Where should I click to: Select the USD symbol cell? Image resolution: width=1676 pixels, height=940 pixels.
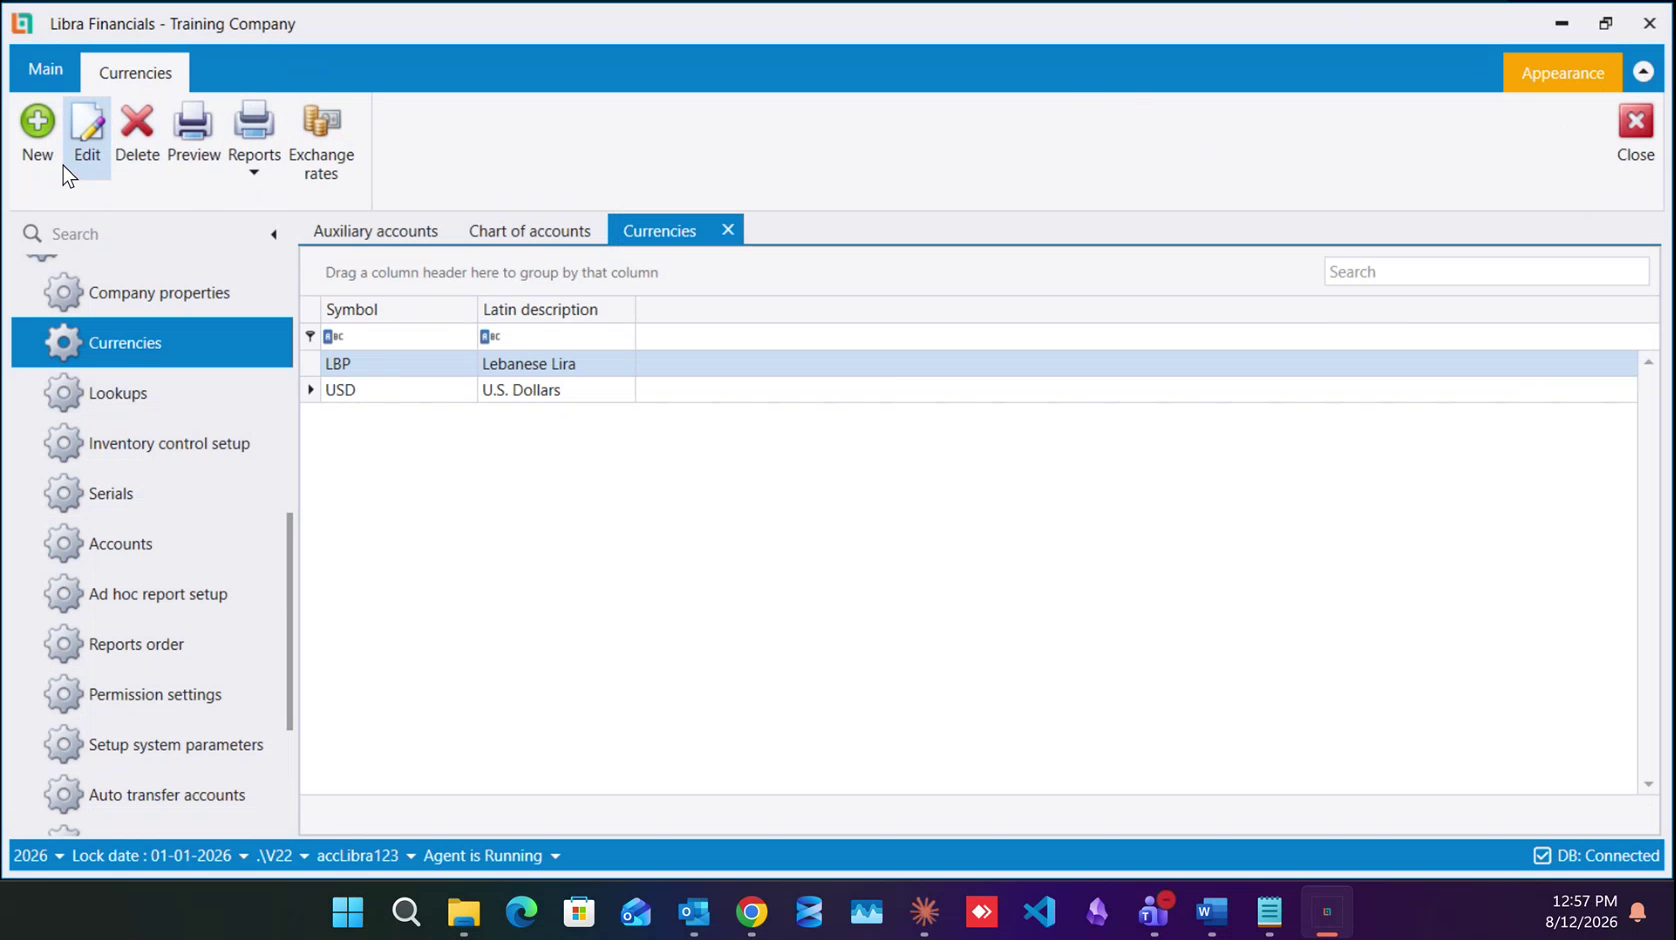[x=399, y=390]
